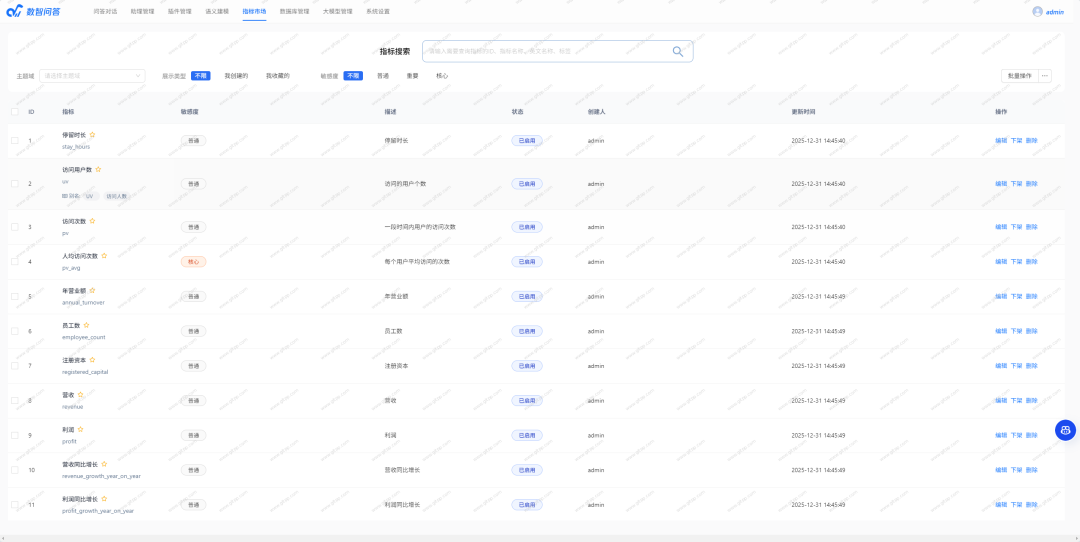1080x542 pixels.
Task: Click the 核心 tag in pv_avg row
Action: (194, 262)
